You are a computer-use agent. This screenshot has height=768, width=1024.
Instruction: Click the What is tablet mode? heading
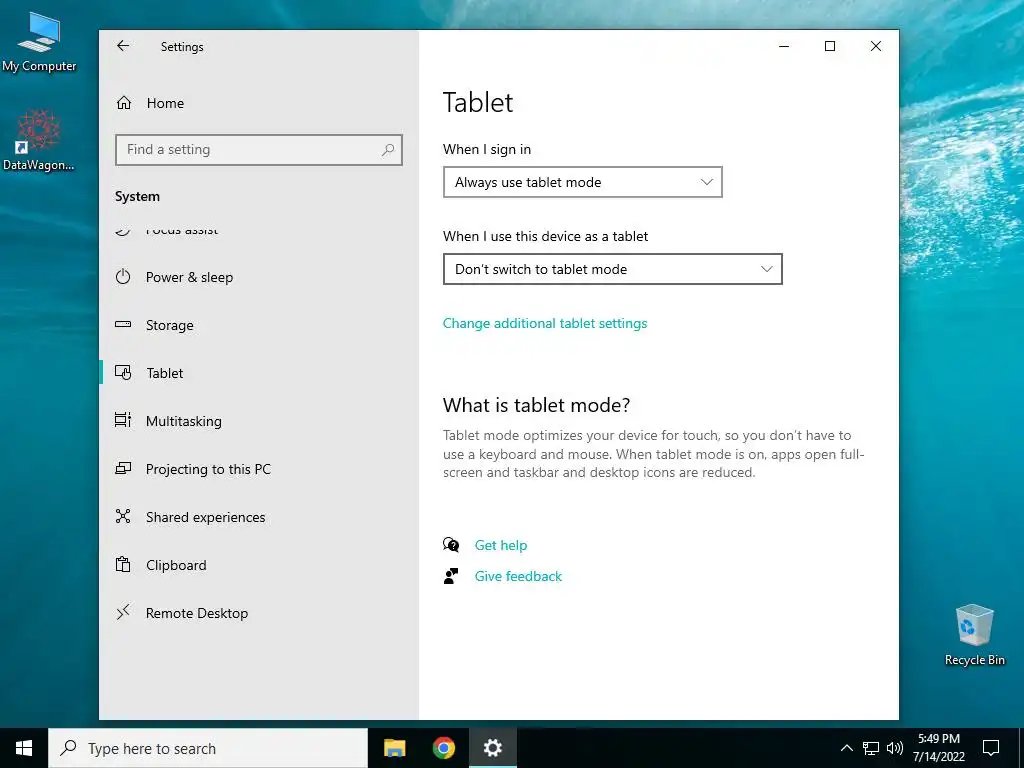point(537,405)
